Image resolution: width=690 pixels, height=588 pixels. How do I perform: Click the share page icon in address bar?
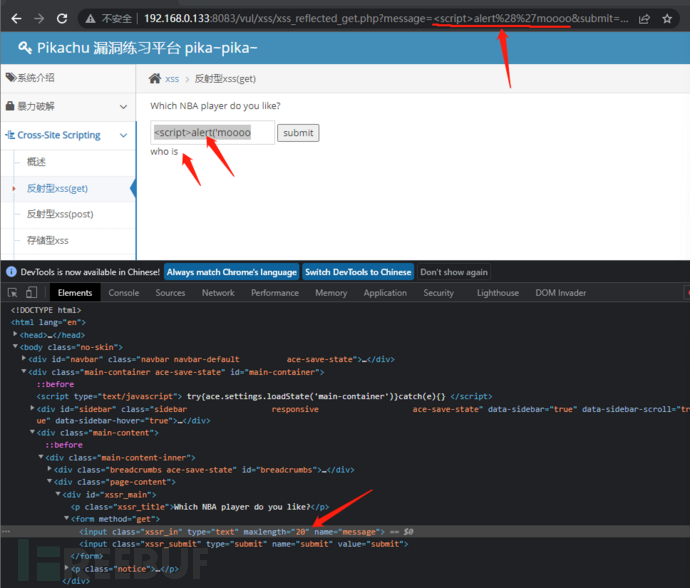tap(644, 18)
